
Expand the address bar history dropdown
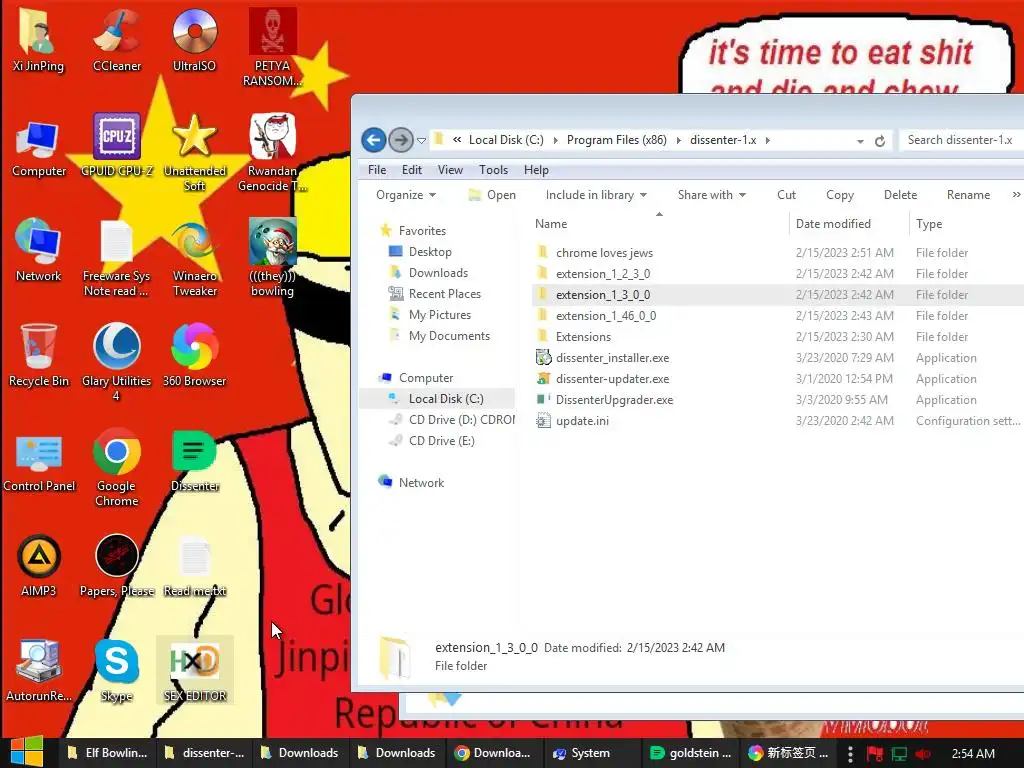click(860, 141)
